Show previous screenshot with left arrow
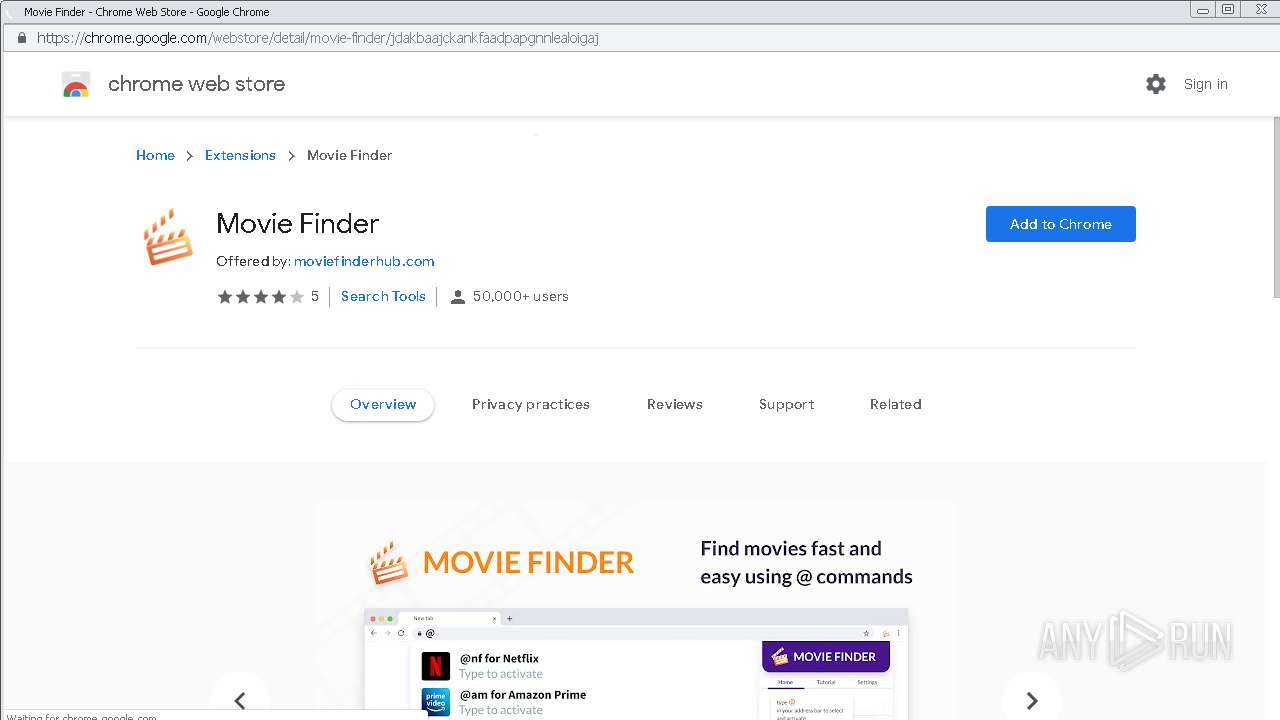This screenshot has width=1280, height=720. click(x=240, y=701)
